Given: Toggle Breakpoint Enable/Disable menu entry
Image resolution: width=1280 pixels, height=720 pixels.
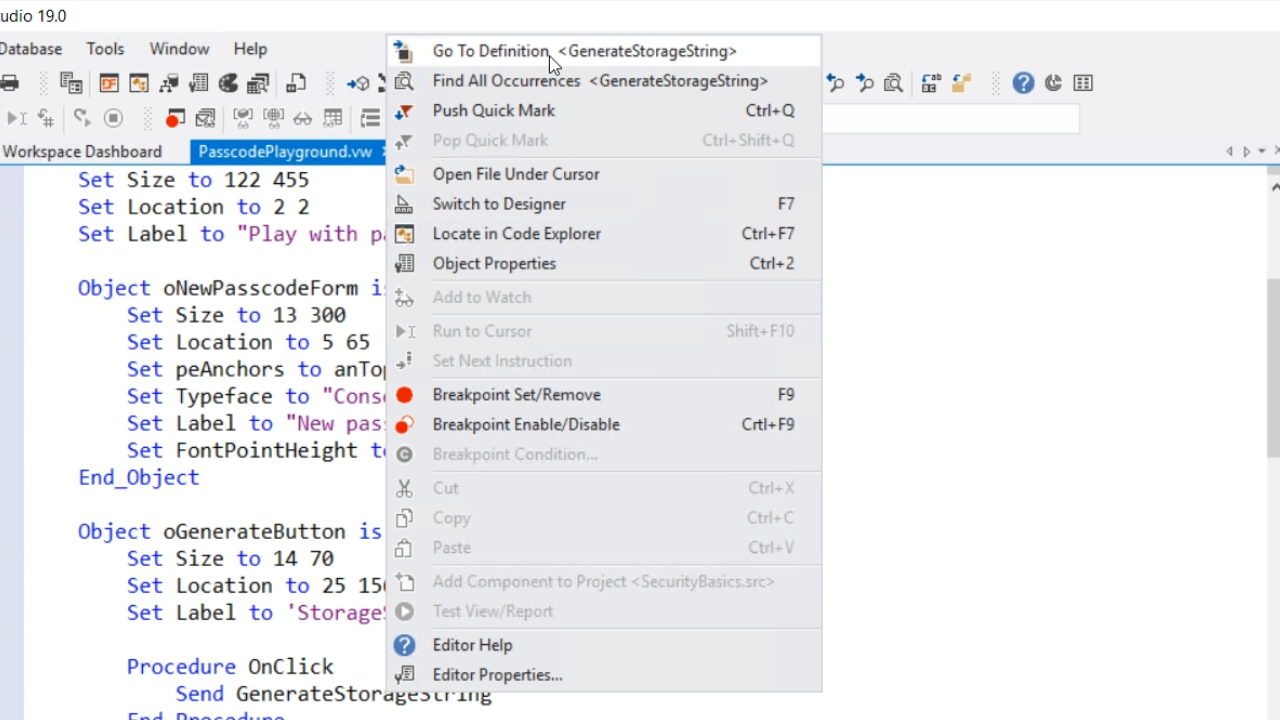Looking at the screenshot, I should [x=525, y=425].
